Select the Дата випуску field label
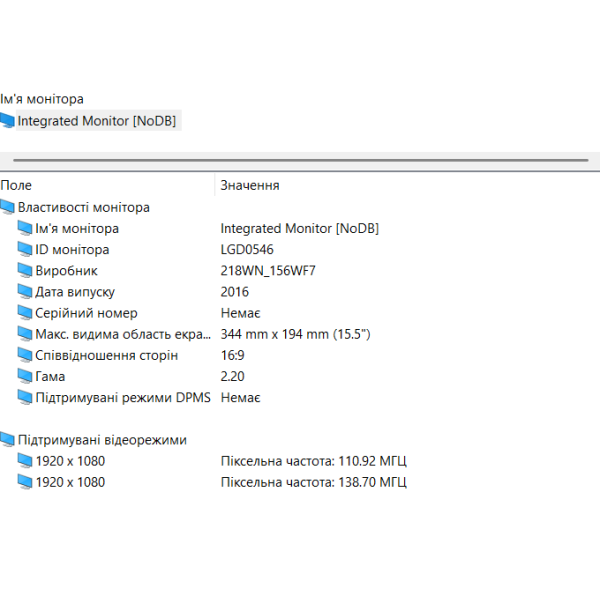Viewport: 600px width, 600px height. (x=75, y=292)
